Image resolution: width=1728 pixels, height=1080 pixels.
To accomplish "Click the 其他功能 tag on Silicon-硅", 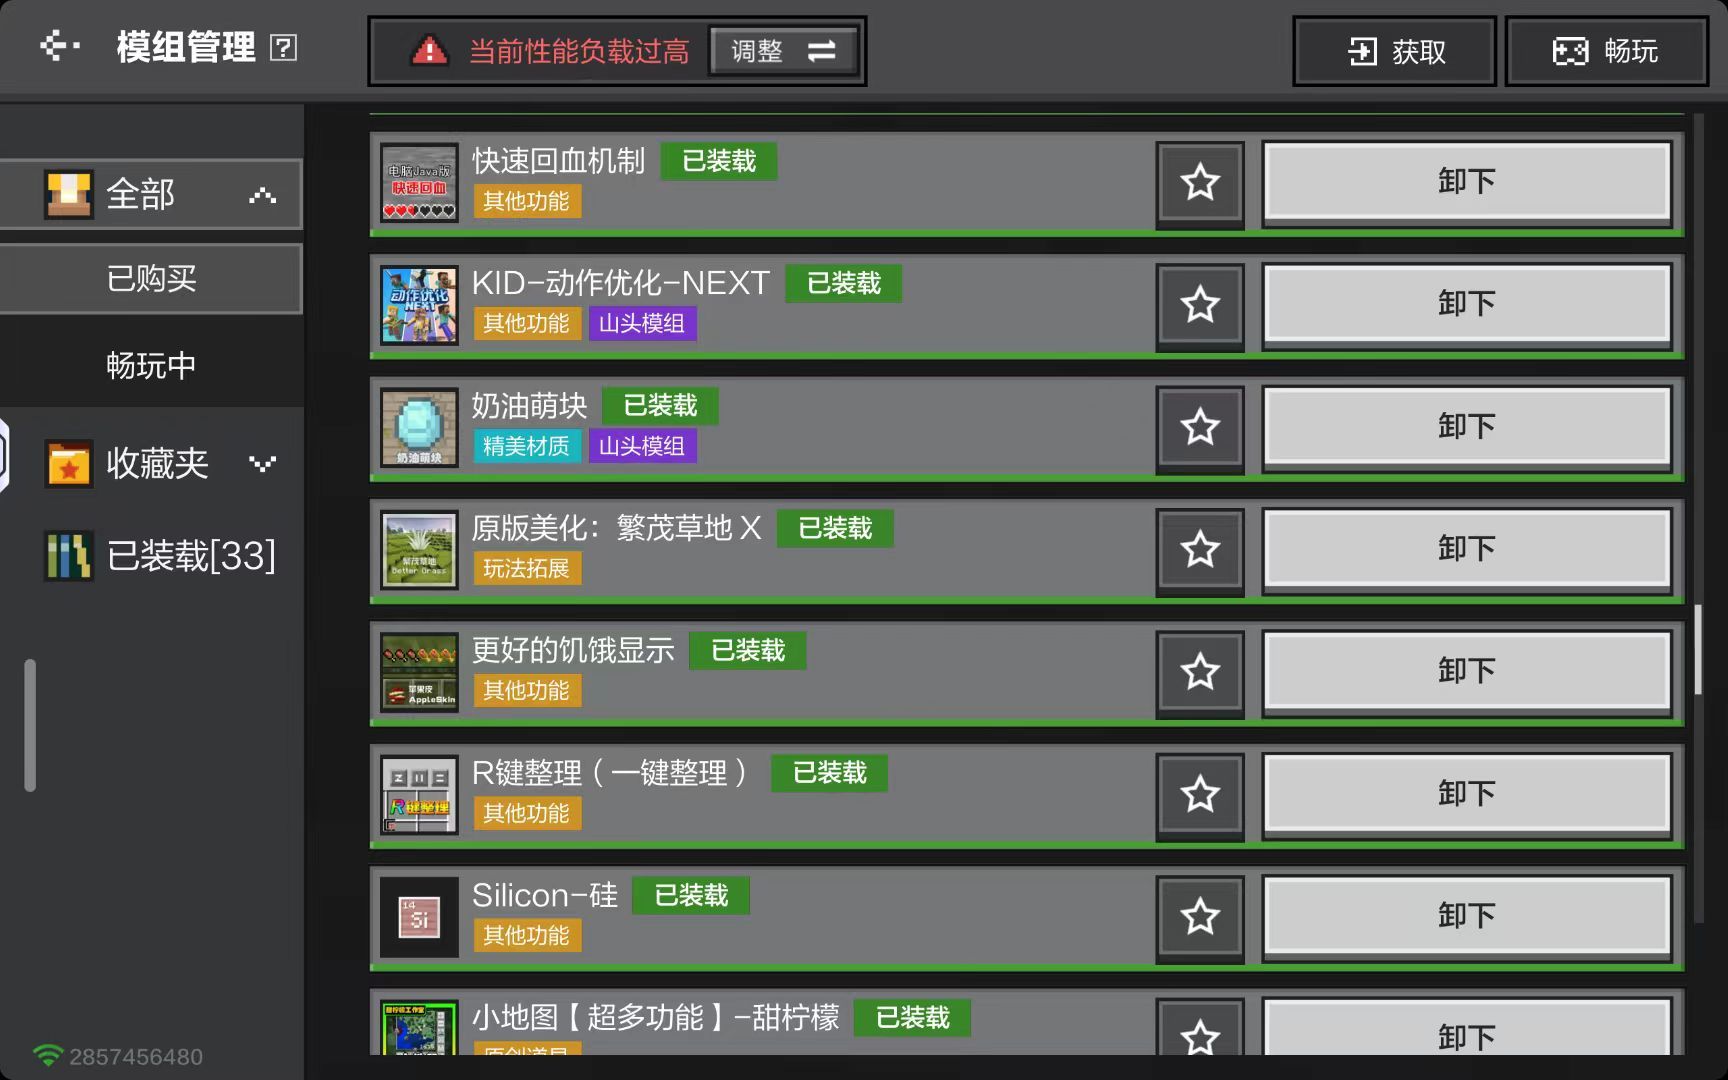I will click(526, 935).
